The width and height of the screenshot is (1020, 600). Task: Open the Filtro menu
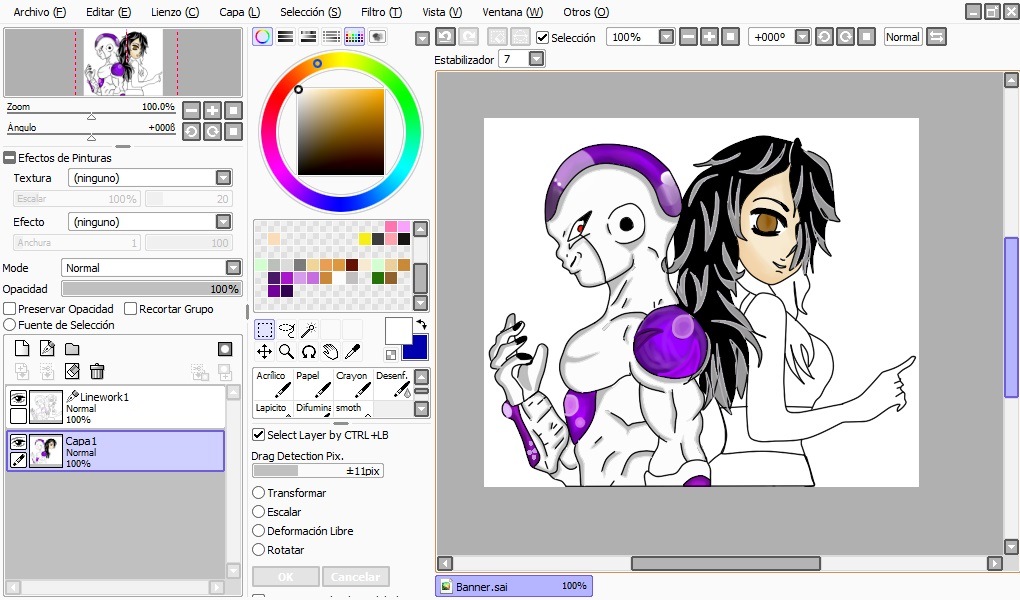[381, 12]
